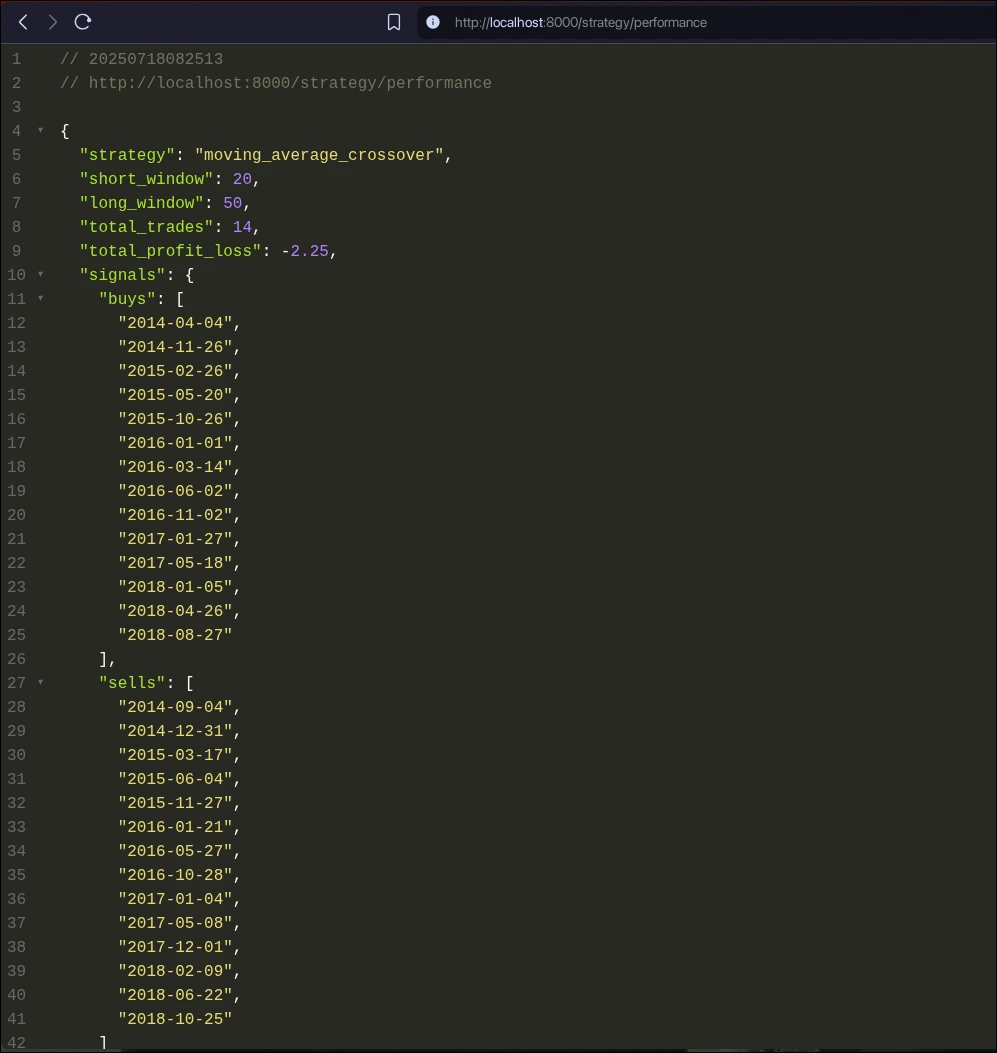The width and height of the screenshot is (997, 1053).
Task: Click the "total_trades" key
Action: (146, 227)
